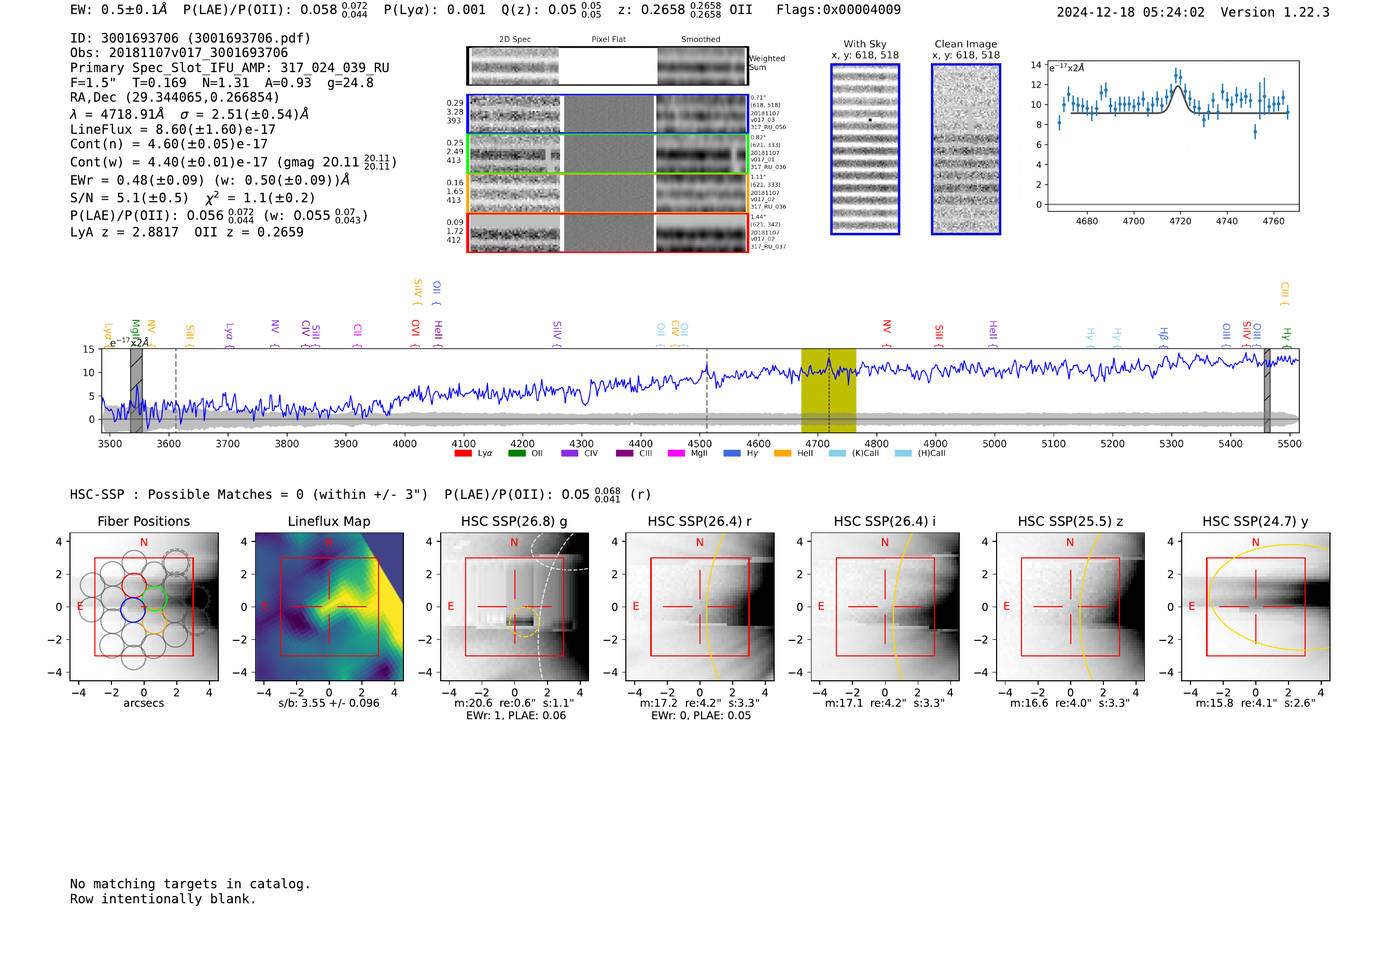The width and height of the screenshot is (1400, 953).
Task: Click the With Sky cutout image
Action: coord(865,149)
